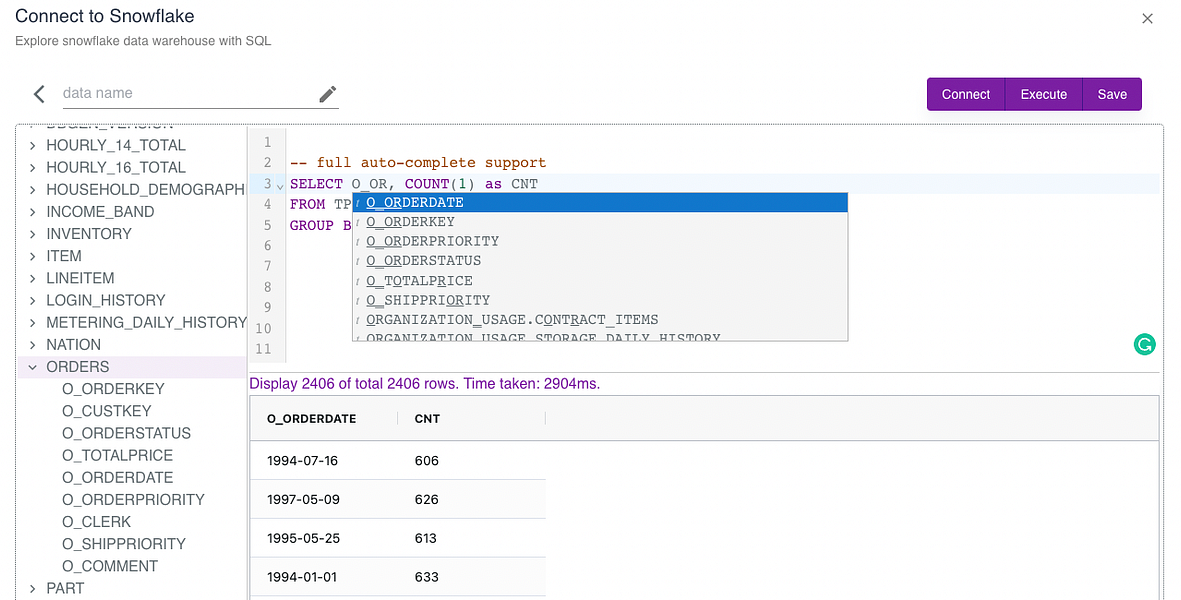Choose O_SHIPPRIORITY autocomplete suggestion

(x=600, y=300)
